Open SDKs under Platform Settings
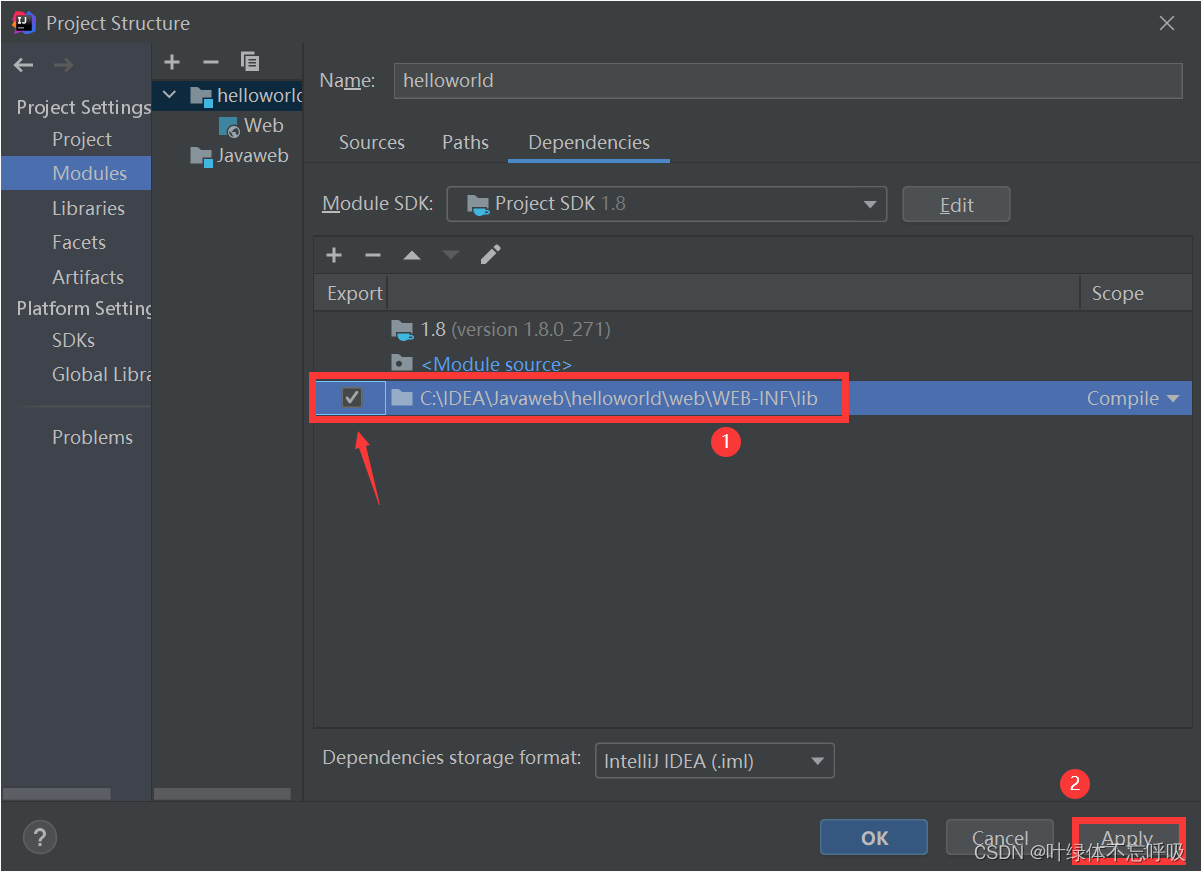Viewport: 1202px width, 872px height. (x=73, y=340)
